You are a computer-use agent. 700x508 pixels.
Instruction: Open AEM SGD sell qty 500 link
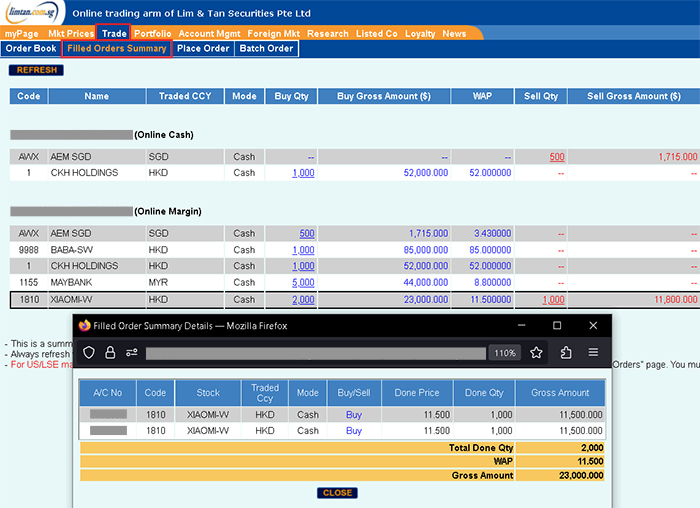pyautogui.click(x=557, y=157)
